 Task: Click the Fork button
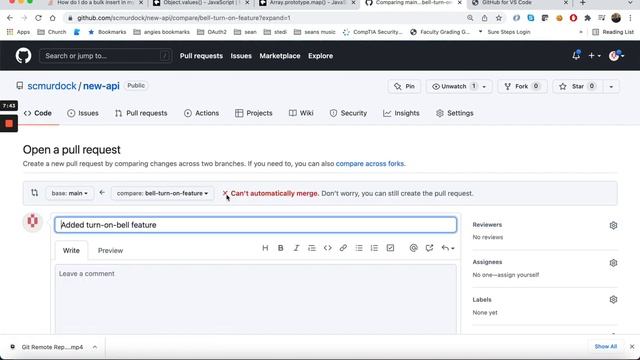tap(522, 87)
